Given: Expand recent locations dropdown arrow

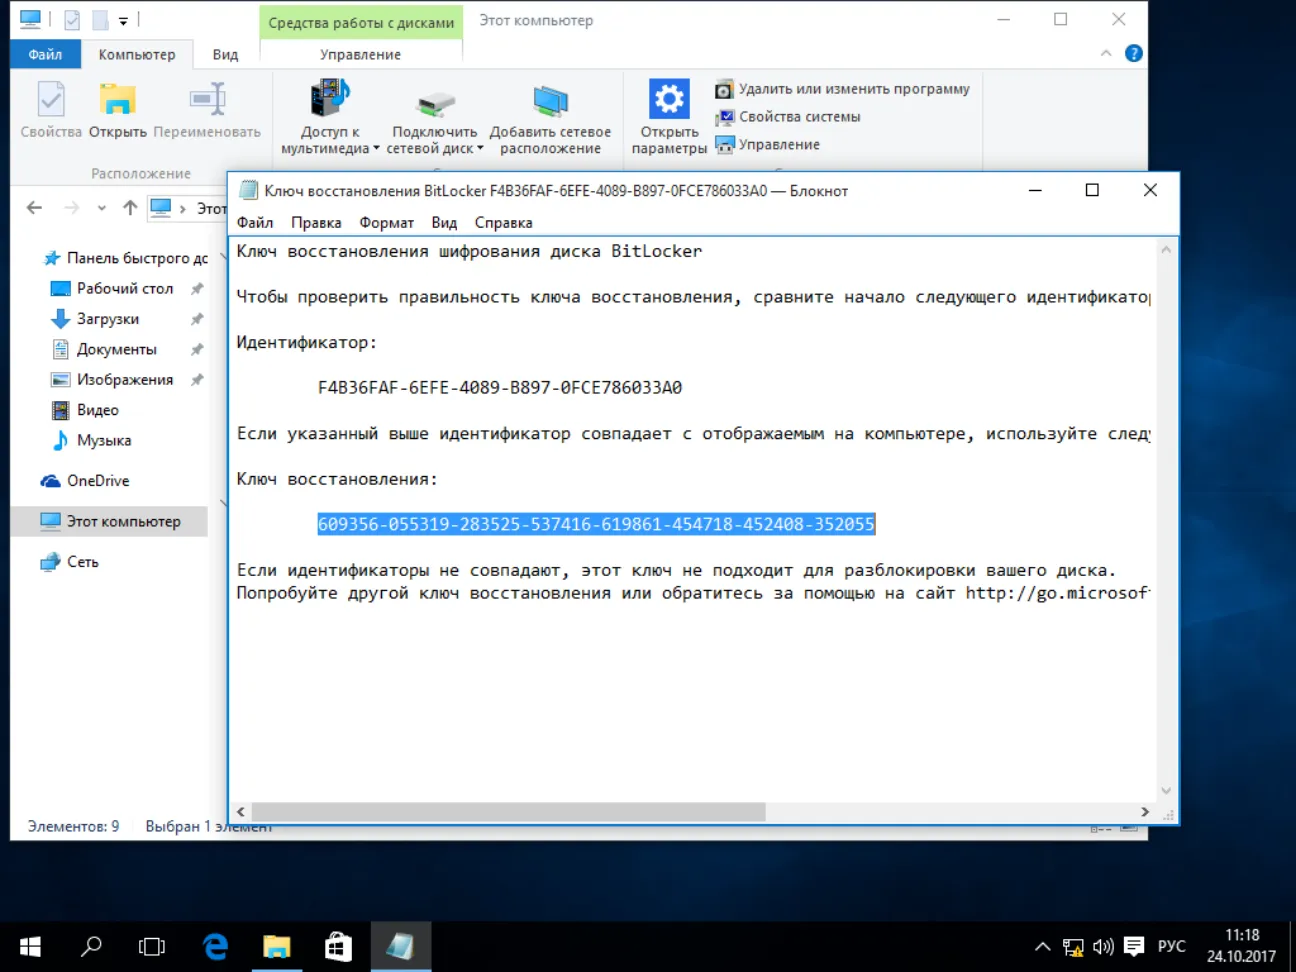Looking at the screenshot, I should pyautogui.click(x=102, y=208).
